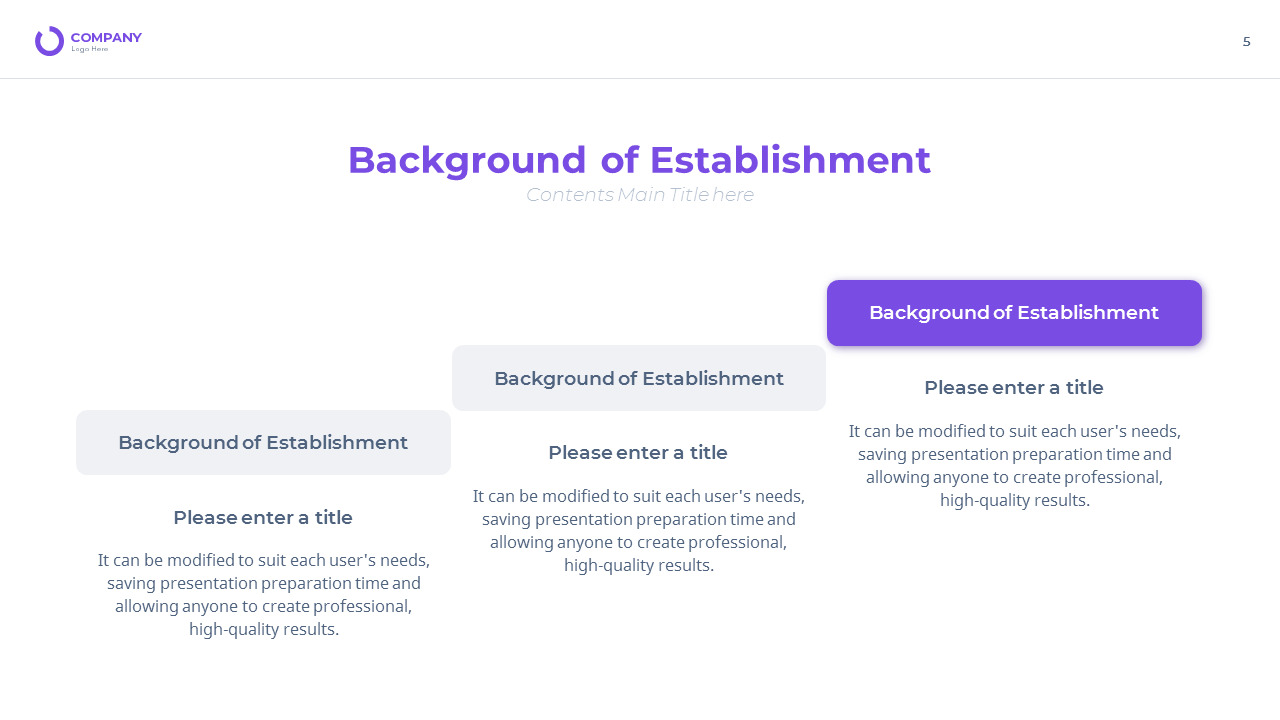1280x720 pixels.
Task: Click 'high-quality results.' in the right paragraph
Action: pyautogui.click(x=1014, y=501)
